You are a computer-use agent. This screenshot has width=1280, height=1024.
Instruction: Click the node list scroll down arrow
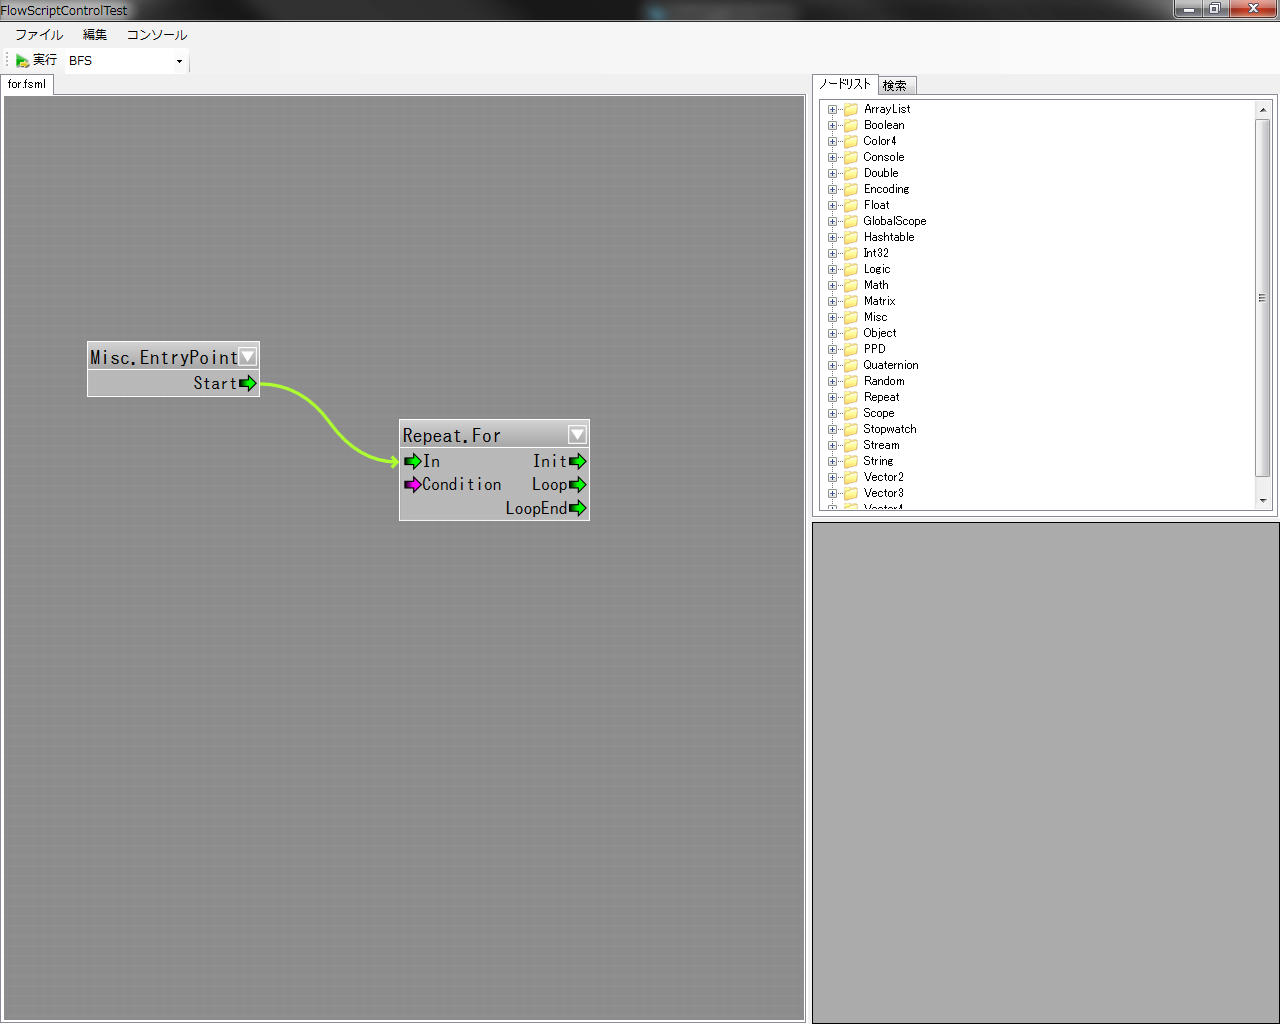point(1262,500)
